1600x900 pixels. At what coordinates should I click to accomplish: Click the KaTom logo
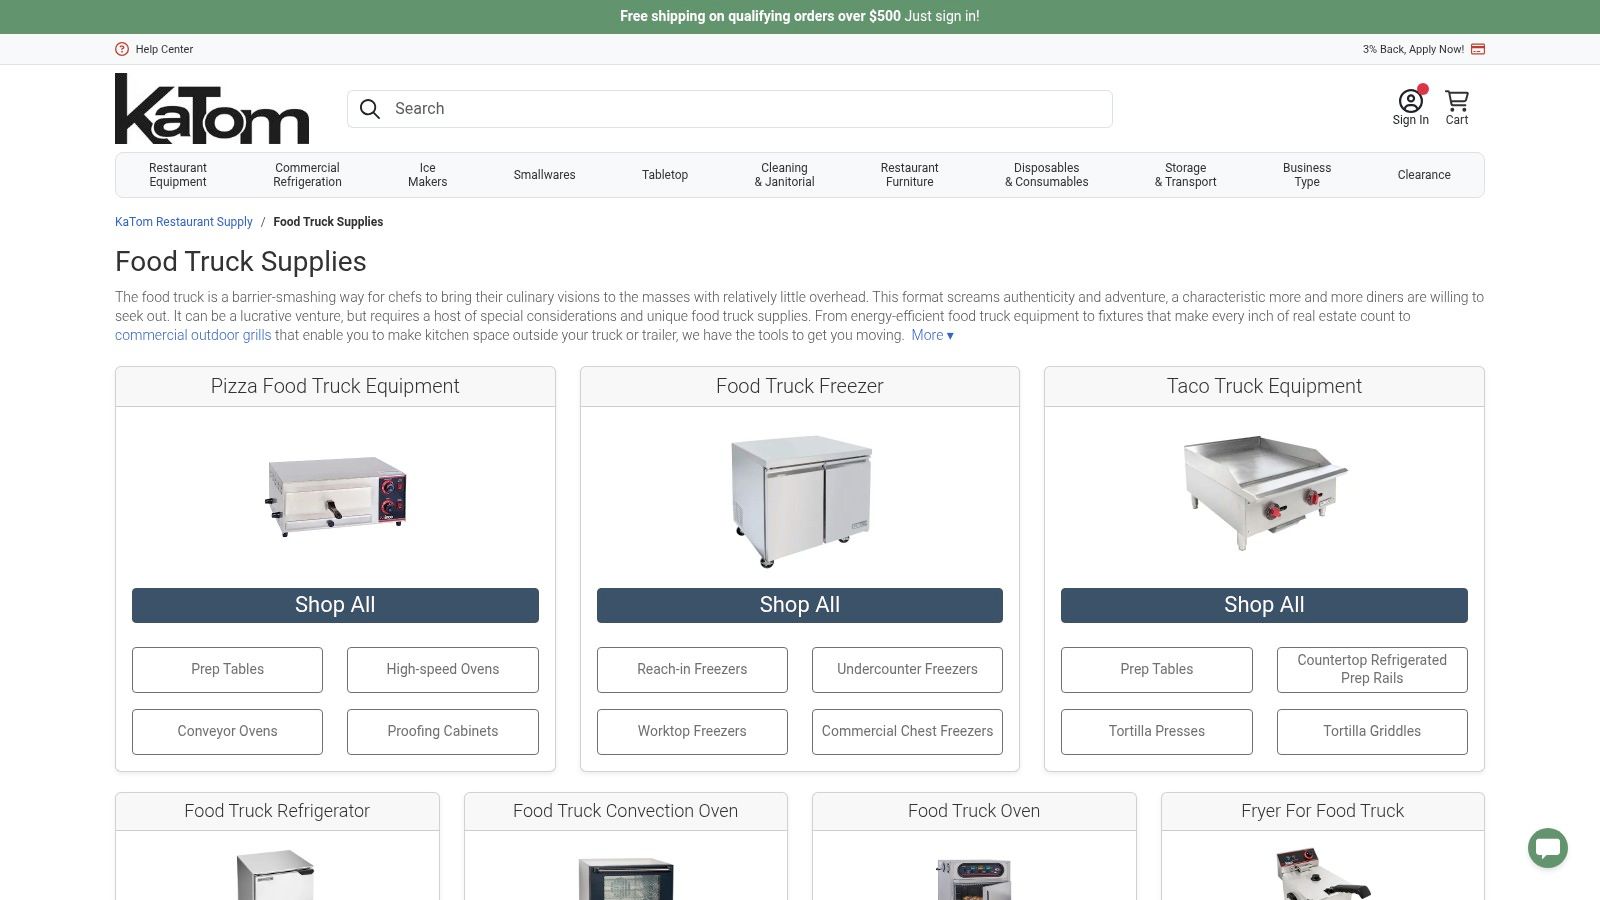pos(212,109)
